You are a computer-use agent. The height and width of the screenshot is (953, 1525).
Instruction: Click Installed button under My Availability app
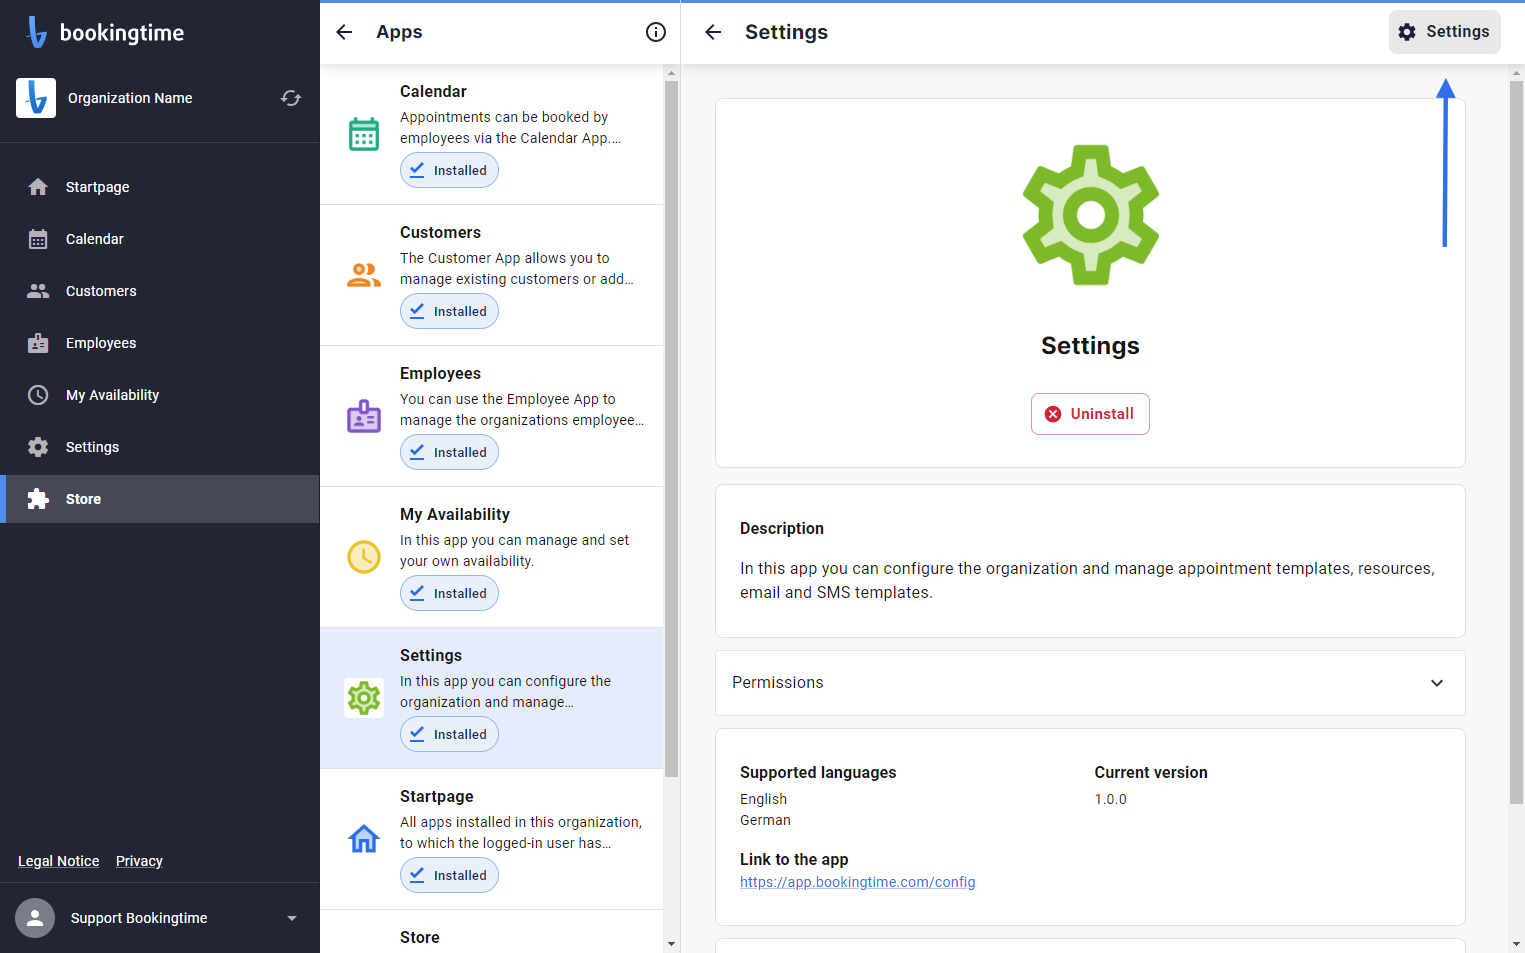coord(449,593)
